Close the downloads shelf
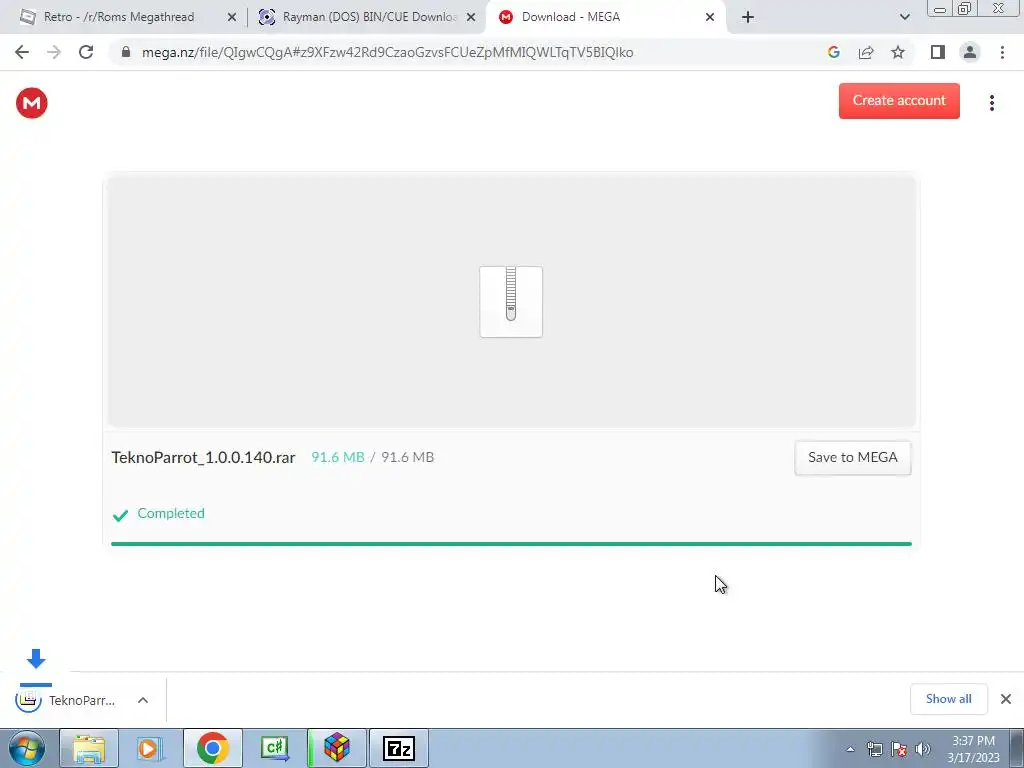The width and height of the screenshot is (1024, 768). coord(1006,699)
